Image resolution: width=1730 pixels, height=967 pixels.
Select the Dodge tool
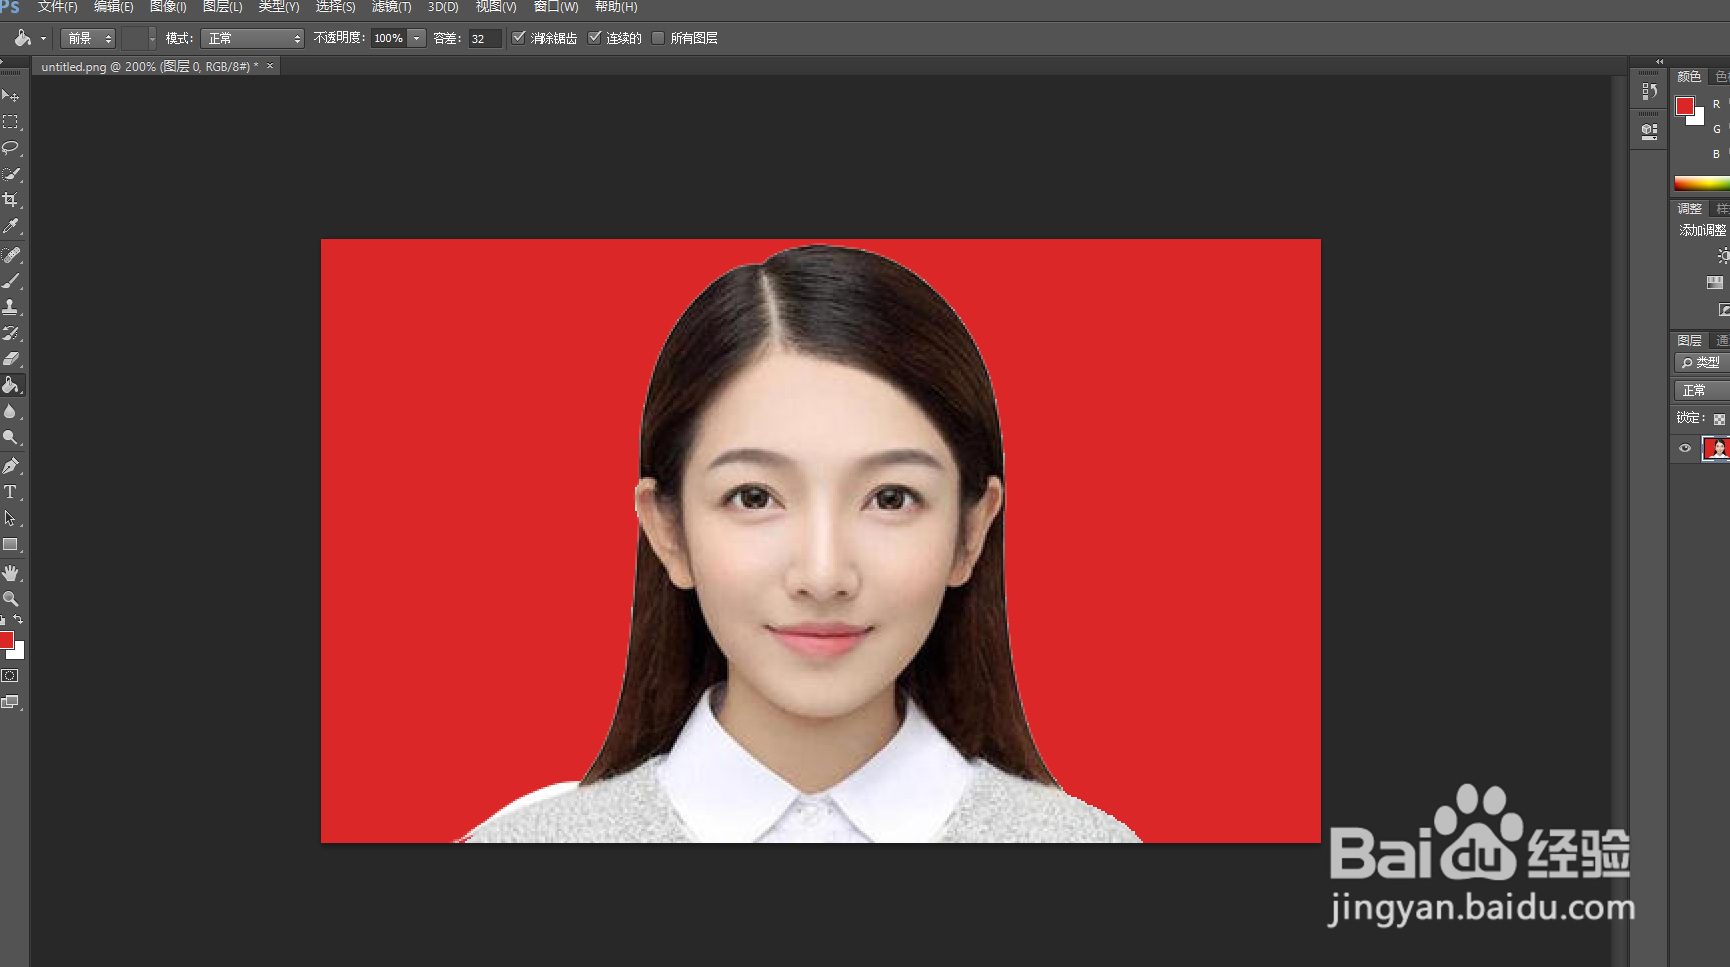[x=11, y=438]
